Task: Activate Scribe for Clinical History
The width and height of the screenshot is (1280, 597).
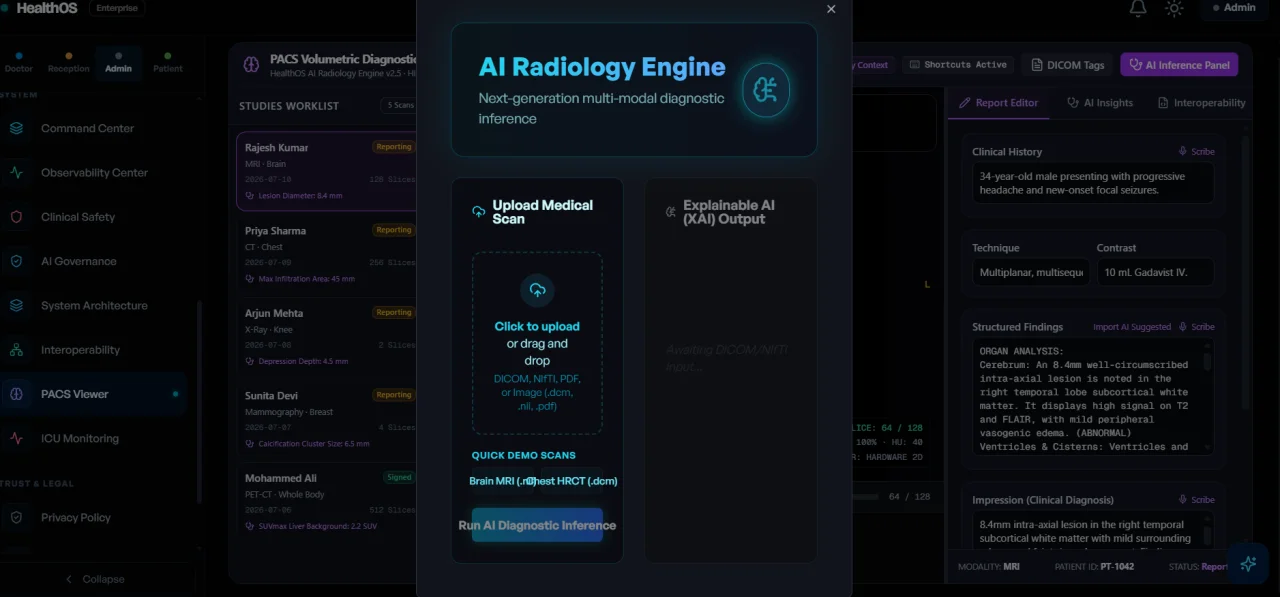Action: (x=1197, y=152)
